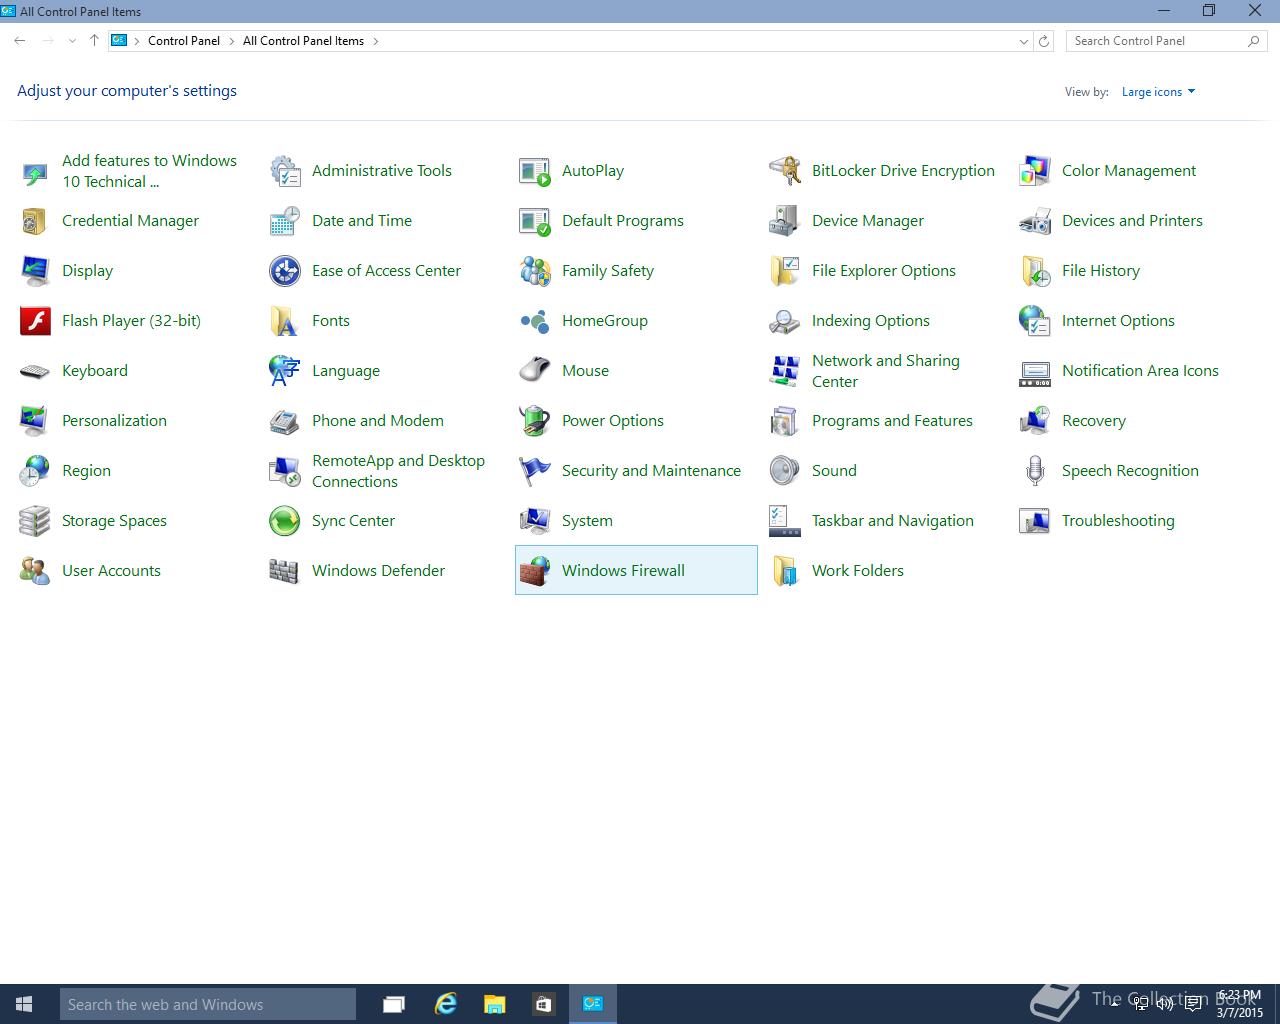1280x1024 pixels.
Task: Open the Windows Firewall icon
Action: click(x=535, y=571)
